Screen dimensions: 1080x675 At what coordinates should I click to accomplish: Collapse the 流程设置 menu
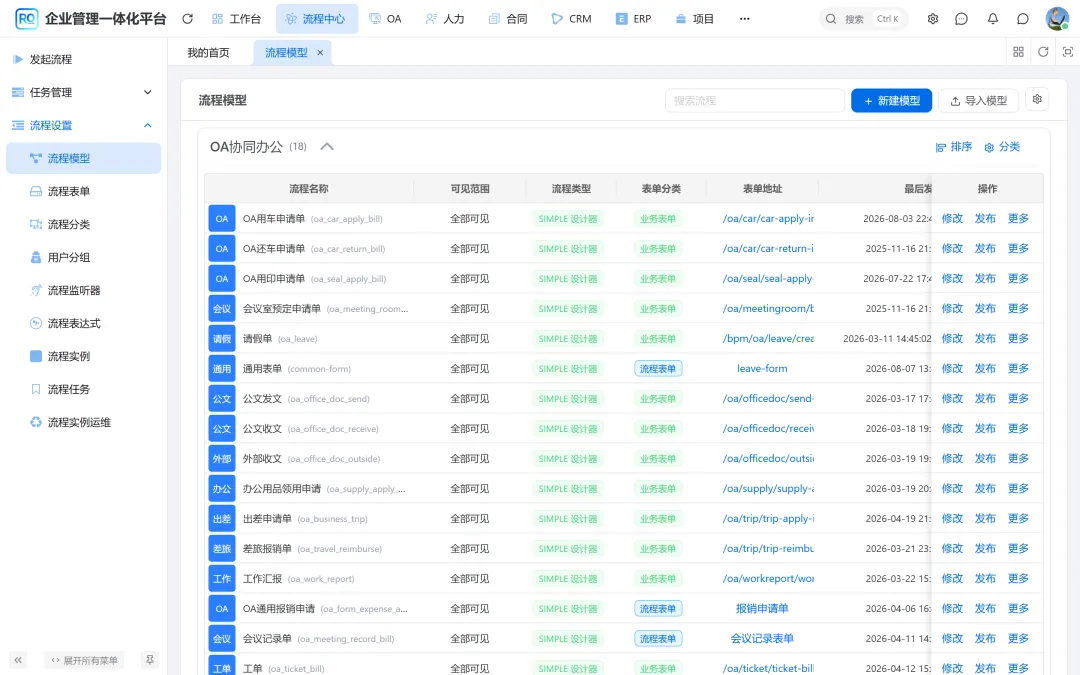click(83, 125)
